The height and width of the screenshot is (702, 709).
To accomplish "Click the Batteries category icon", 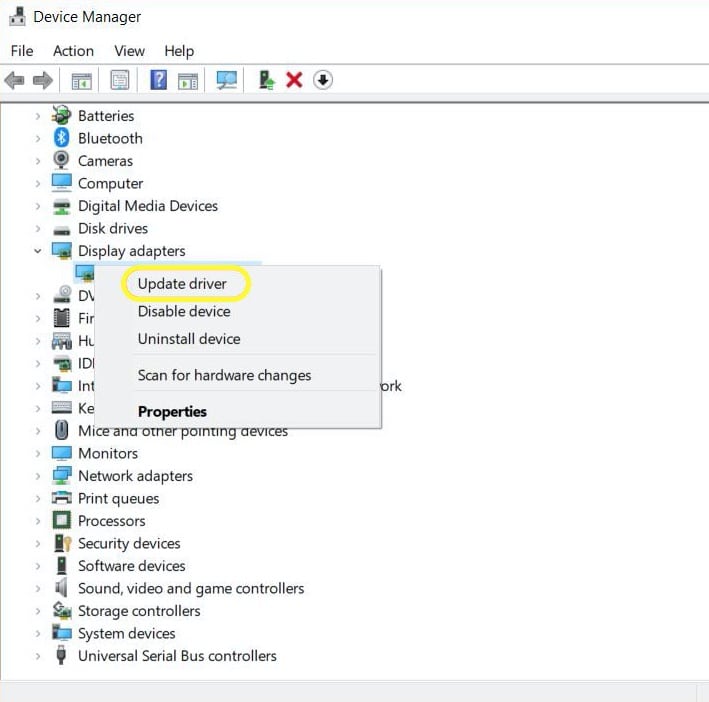I will [61, 115].
